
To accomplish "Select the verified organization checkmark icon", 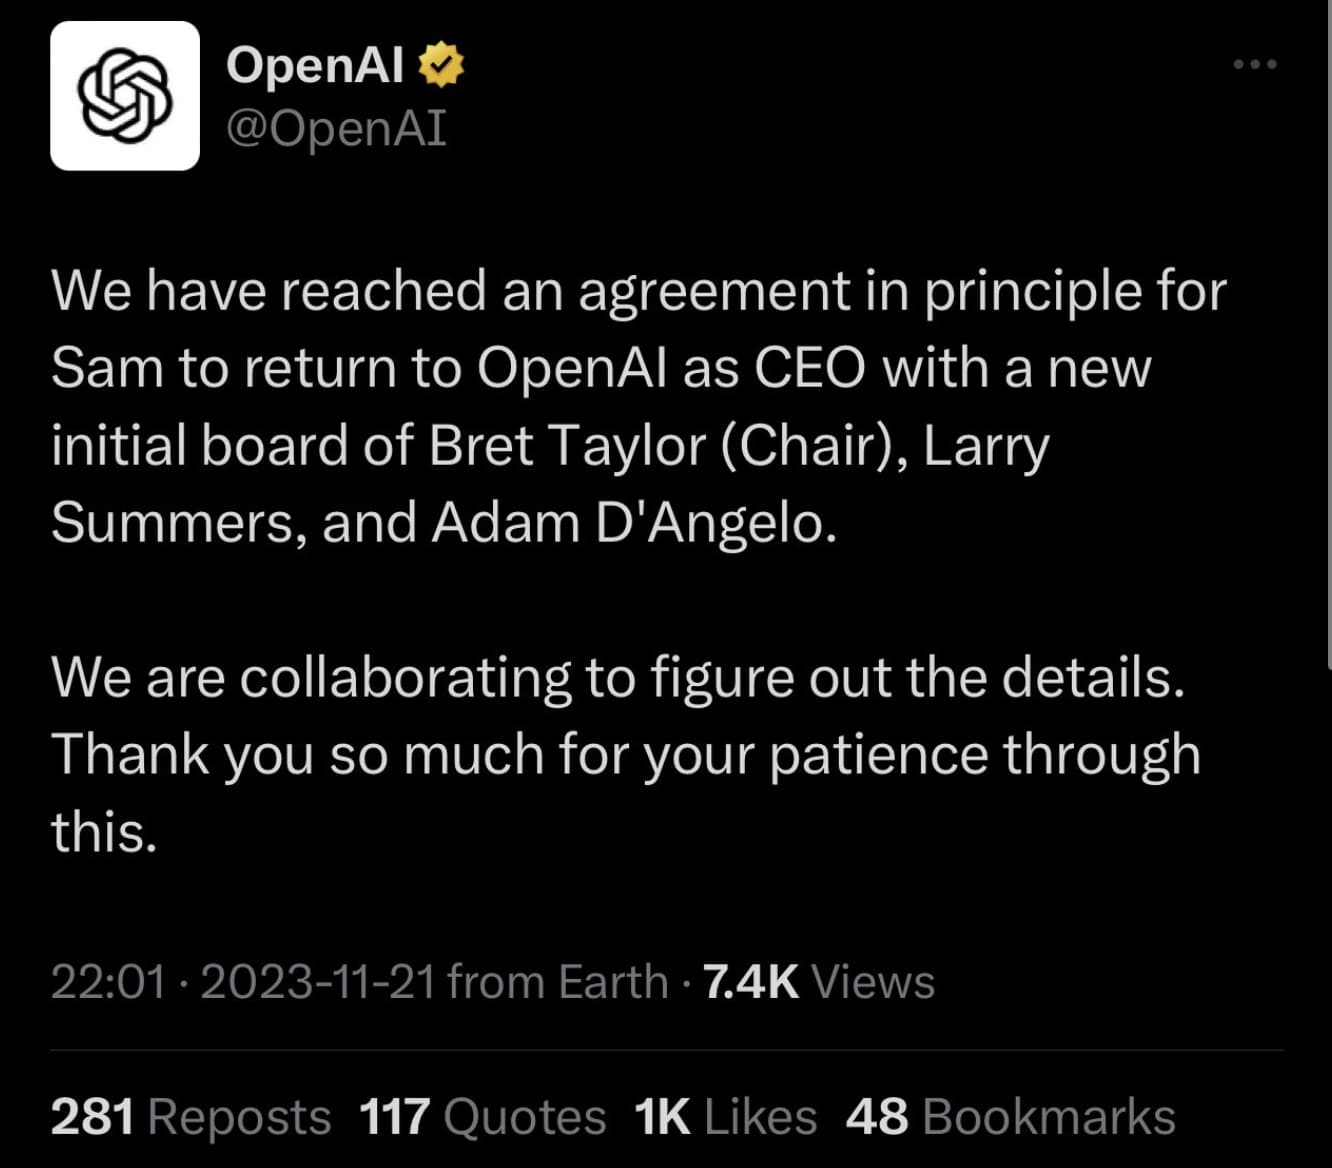I will click(441, 63).
